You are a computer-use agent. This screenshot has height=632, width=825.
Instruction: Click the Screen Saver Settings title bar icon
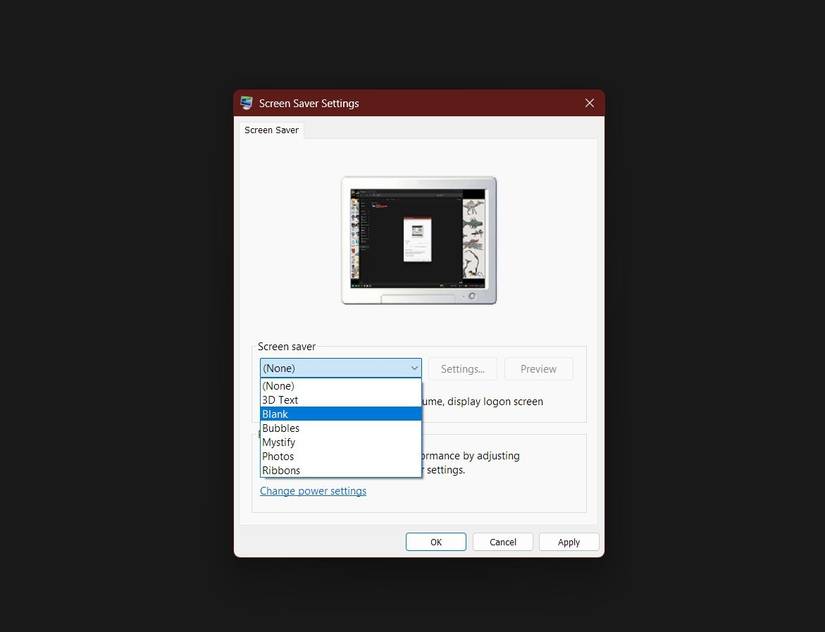pos(245,102)
